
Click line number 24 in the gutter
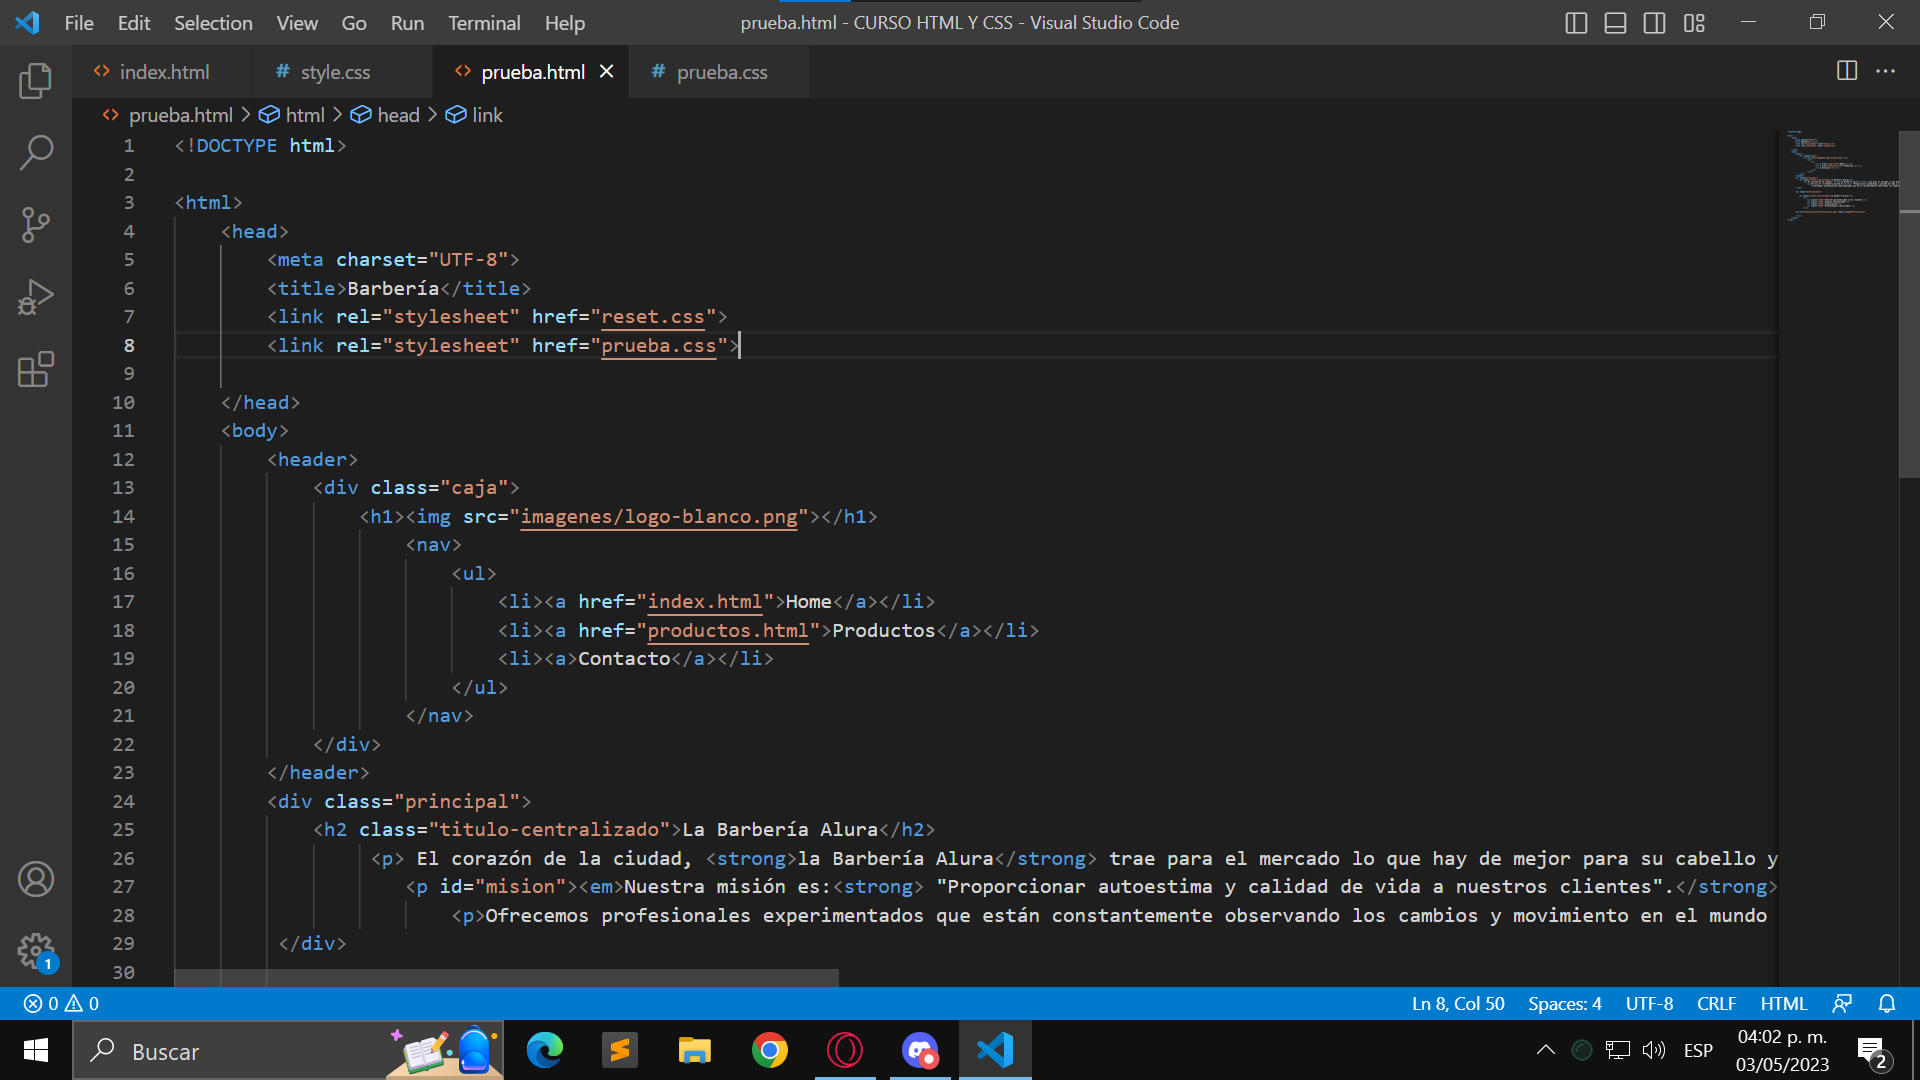point(123,801)
